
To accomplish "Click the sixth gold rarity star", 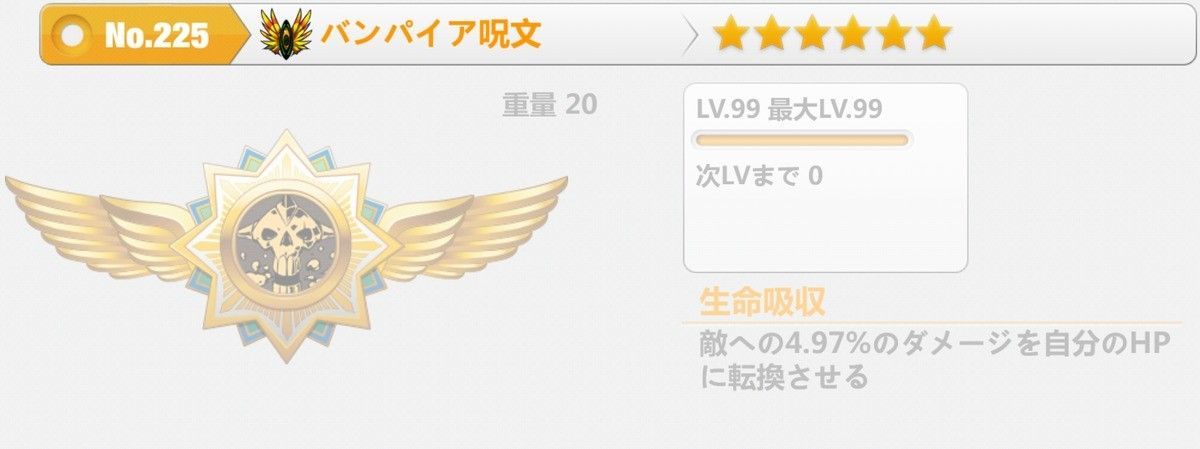I will pyautogui.click(x=932, y=34).
